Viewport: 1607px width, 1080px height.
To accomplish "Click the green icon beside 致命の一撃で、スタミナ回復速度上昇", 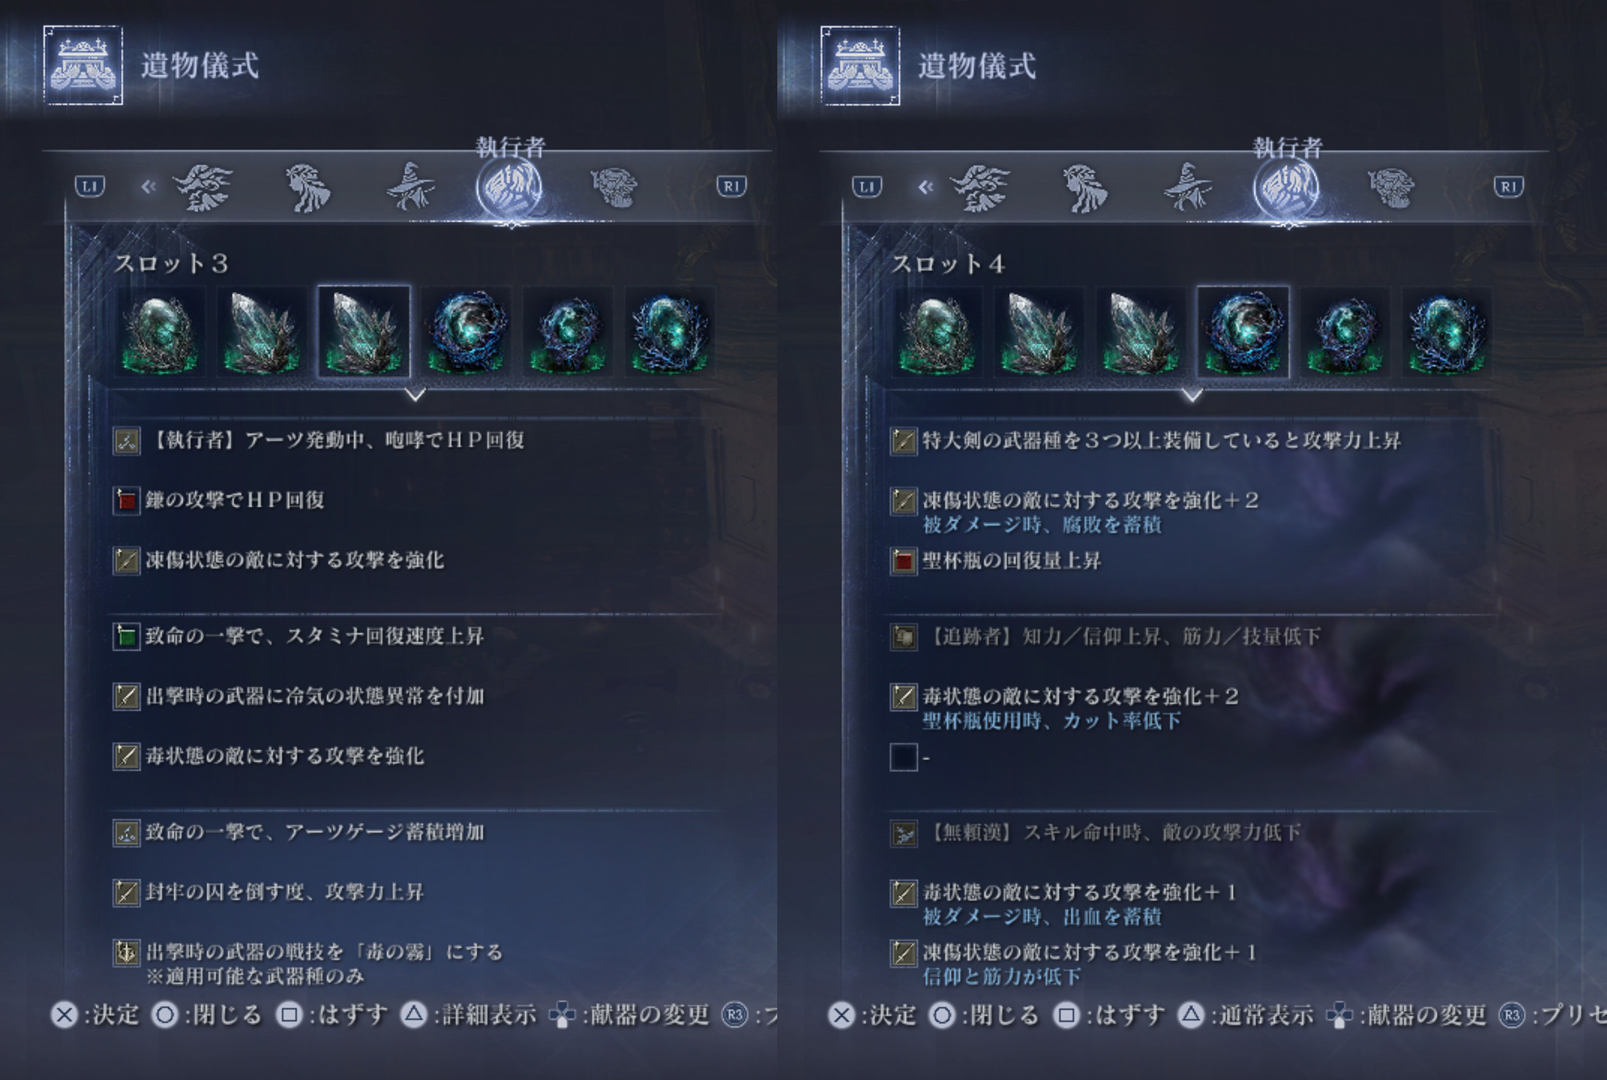I will coord(126,636).
